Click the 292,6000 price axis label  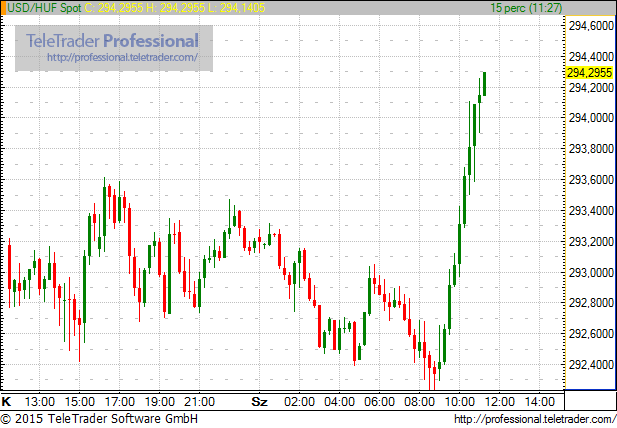pyautogui.click(x=591, y=334)
